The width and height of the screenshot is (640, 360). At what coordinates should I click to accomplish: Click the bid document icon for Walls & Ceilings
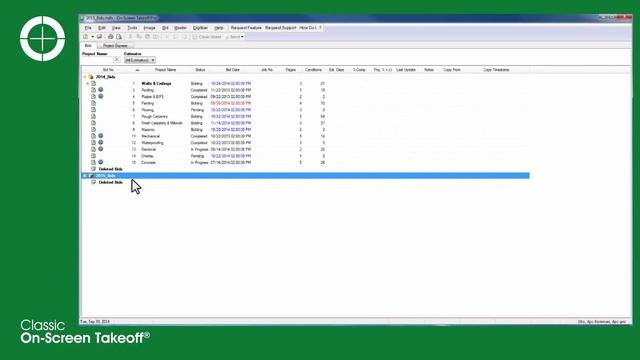(x=93, y=83)
